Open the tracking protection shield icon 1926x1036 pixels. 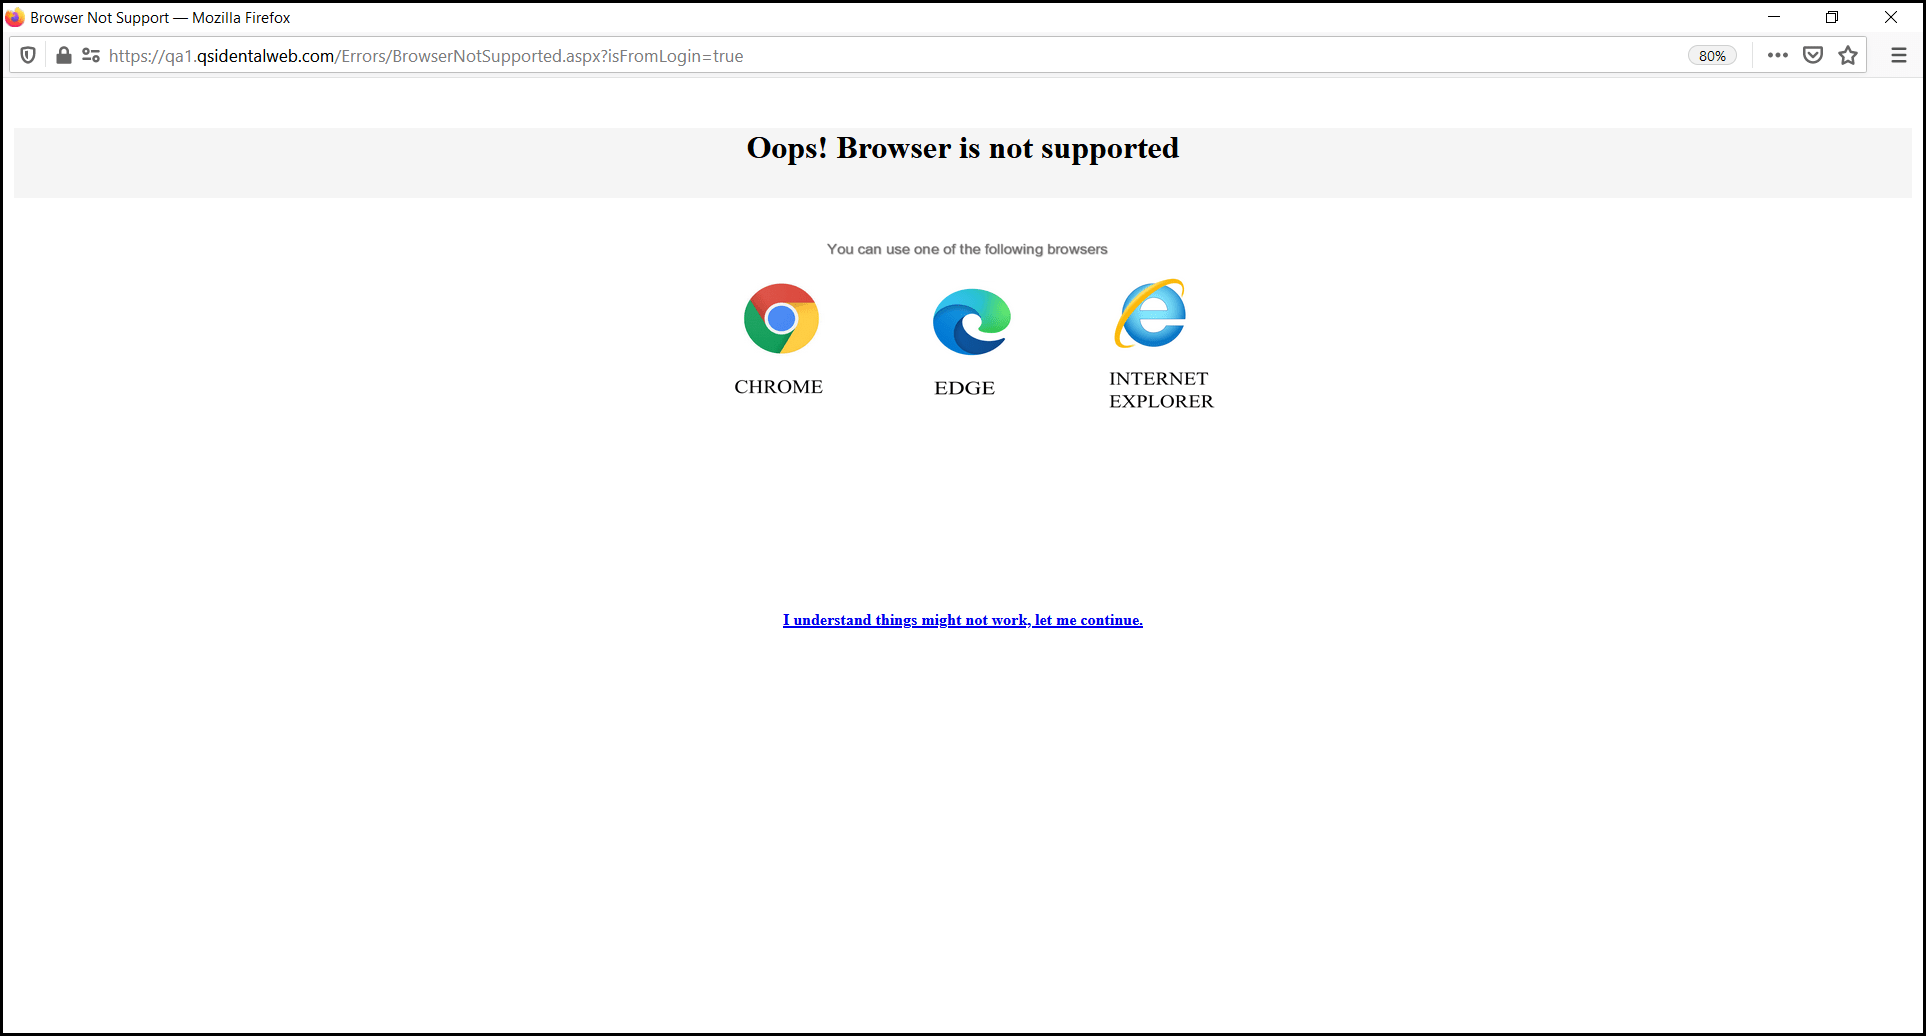point(28,56)
